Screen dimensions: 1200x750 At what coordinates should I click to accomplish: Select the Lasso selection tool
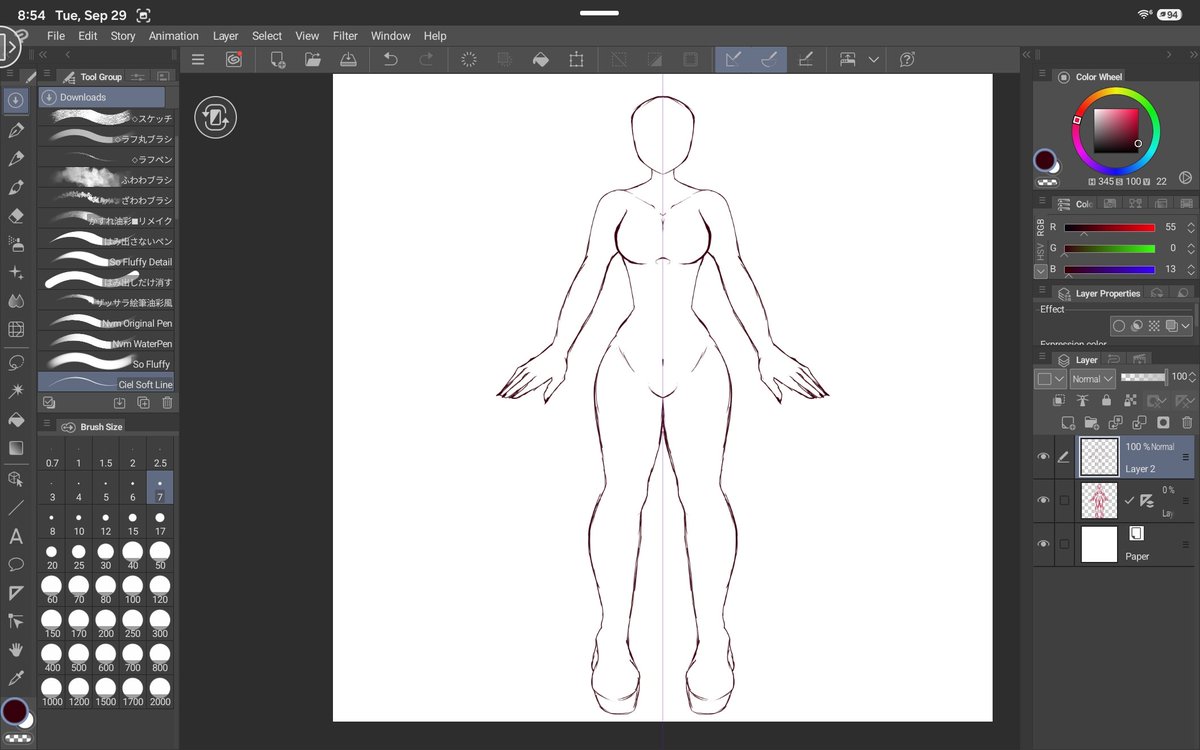coord(16,362)
